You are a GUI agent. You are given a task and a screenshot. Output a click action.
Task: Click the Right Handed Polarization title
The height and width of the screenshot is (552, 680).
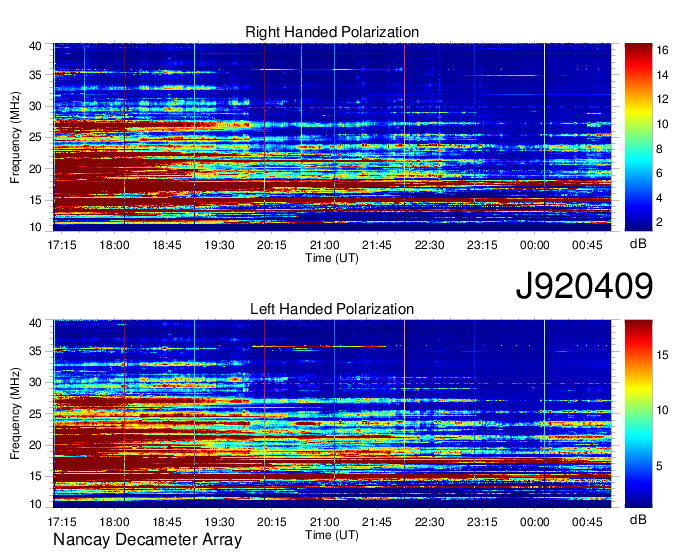[332, 32]
